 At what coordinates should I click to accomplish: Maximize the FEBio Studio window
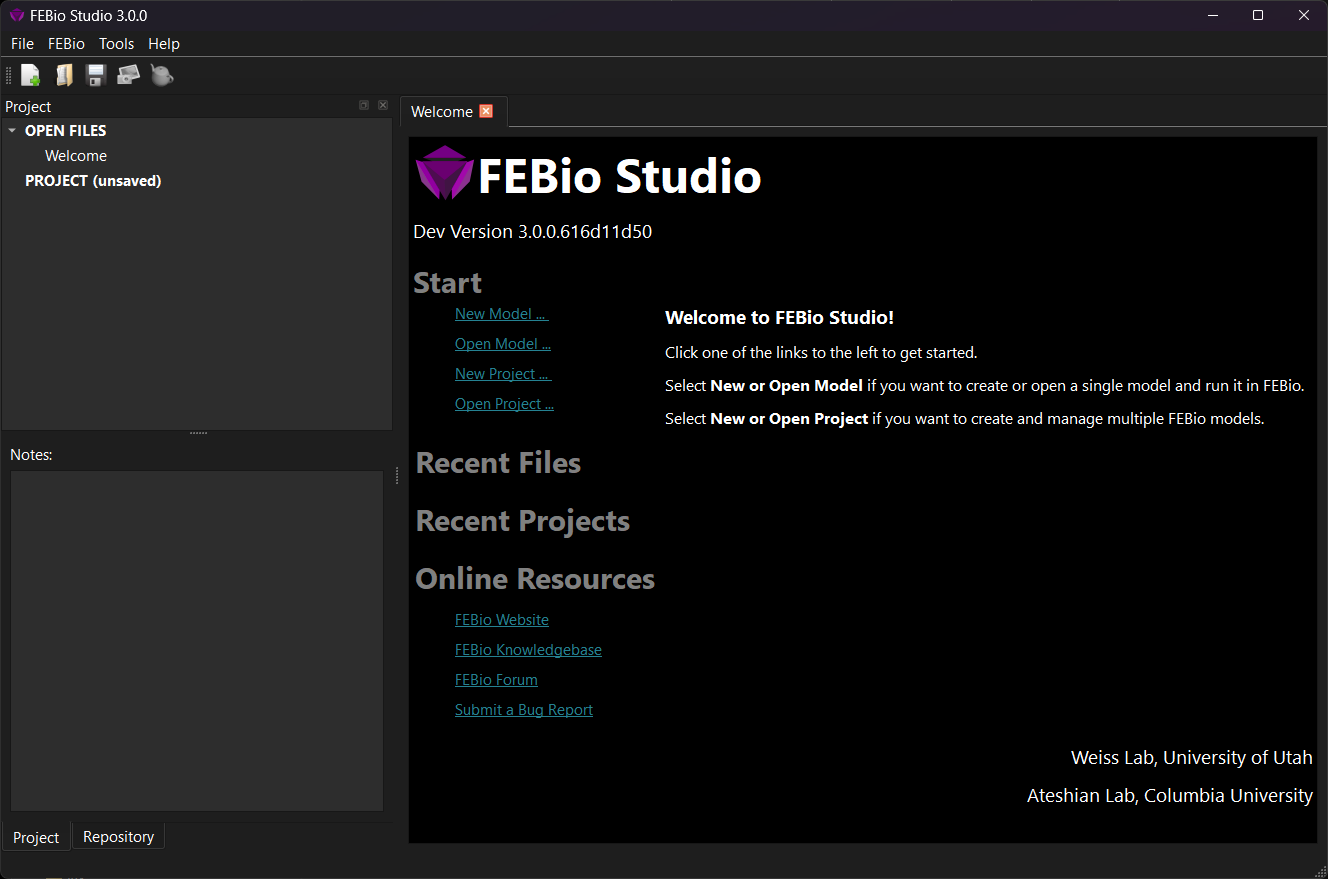(1258, 15)
